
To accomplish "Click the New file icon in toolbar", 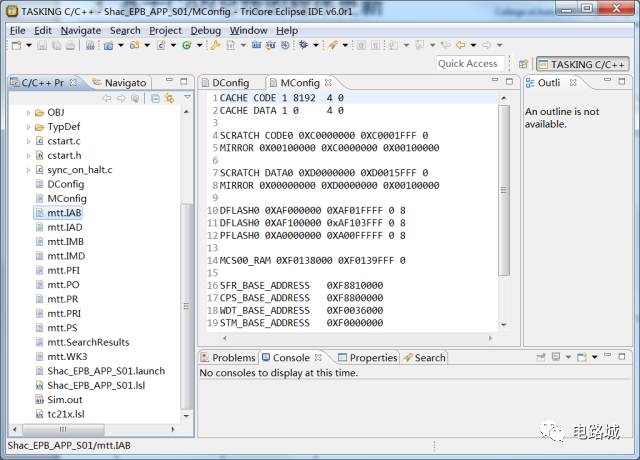I will pos(18,46).
